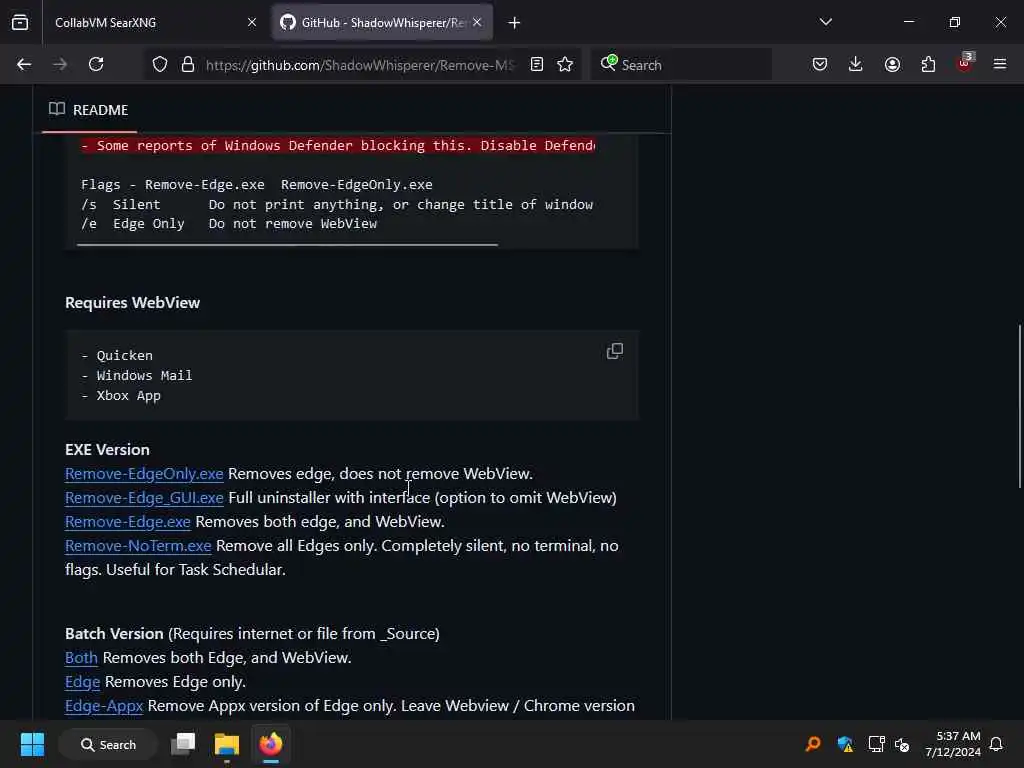This screenshot has width=1024, height=768.
Task: Open Firefox downloads panel
Action: coord(856,64)
